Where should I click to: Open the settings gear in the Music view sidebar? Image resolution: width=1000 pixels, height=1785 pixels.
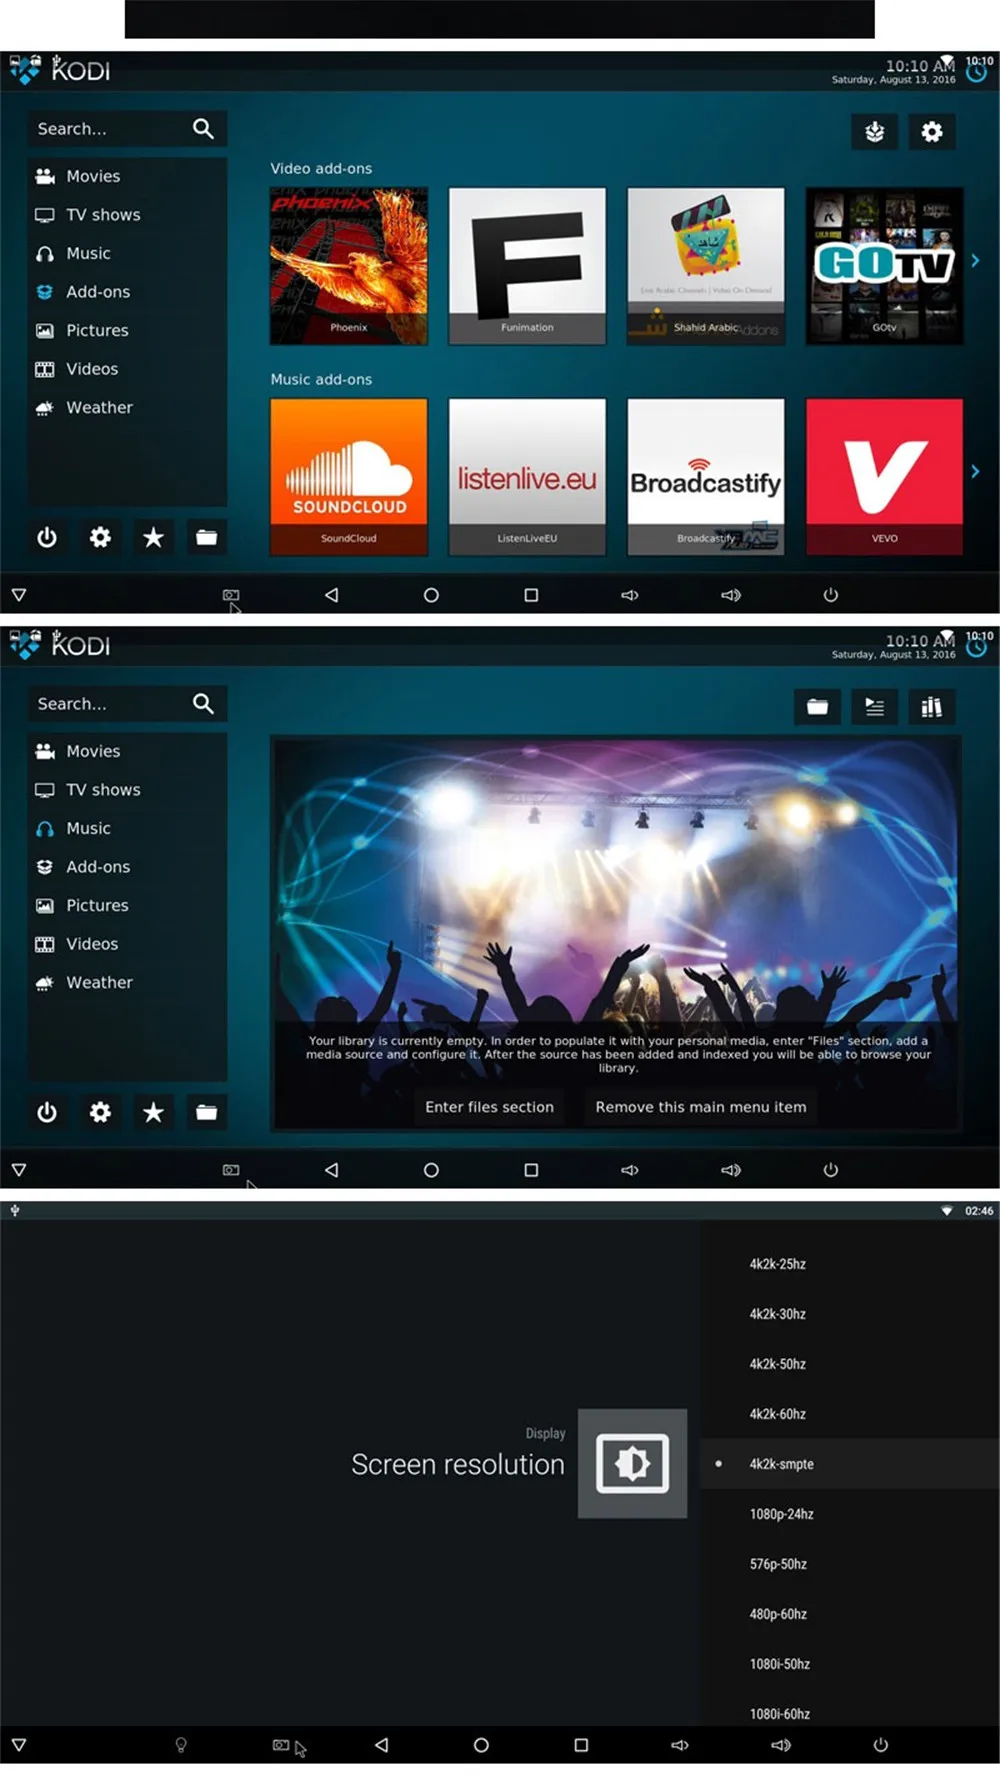tap(100, 1113)
